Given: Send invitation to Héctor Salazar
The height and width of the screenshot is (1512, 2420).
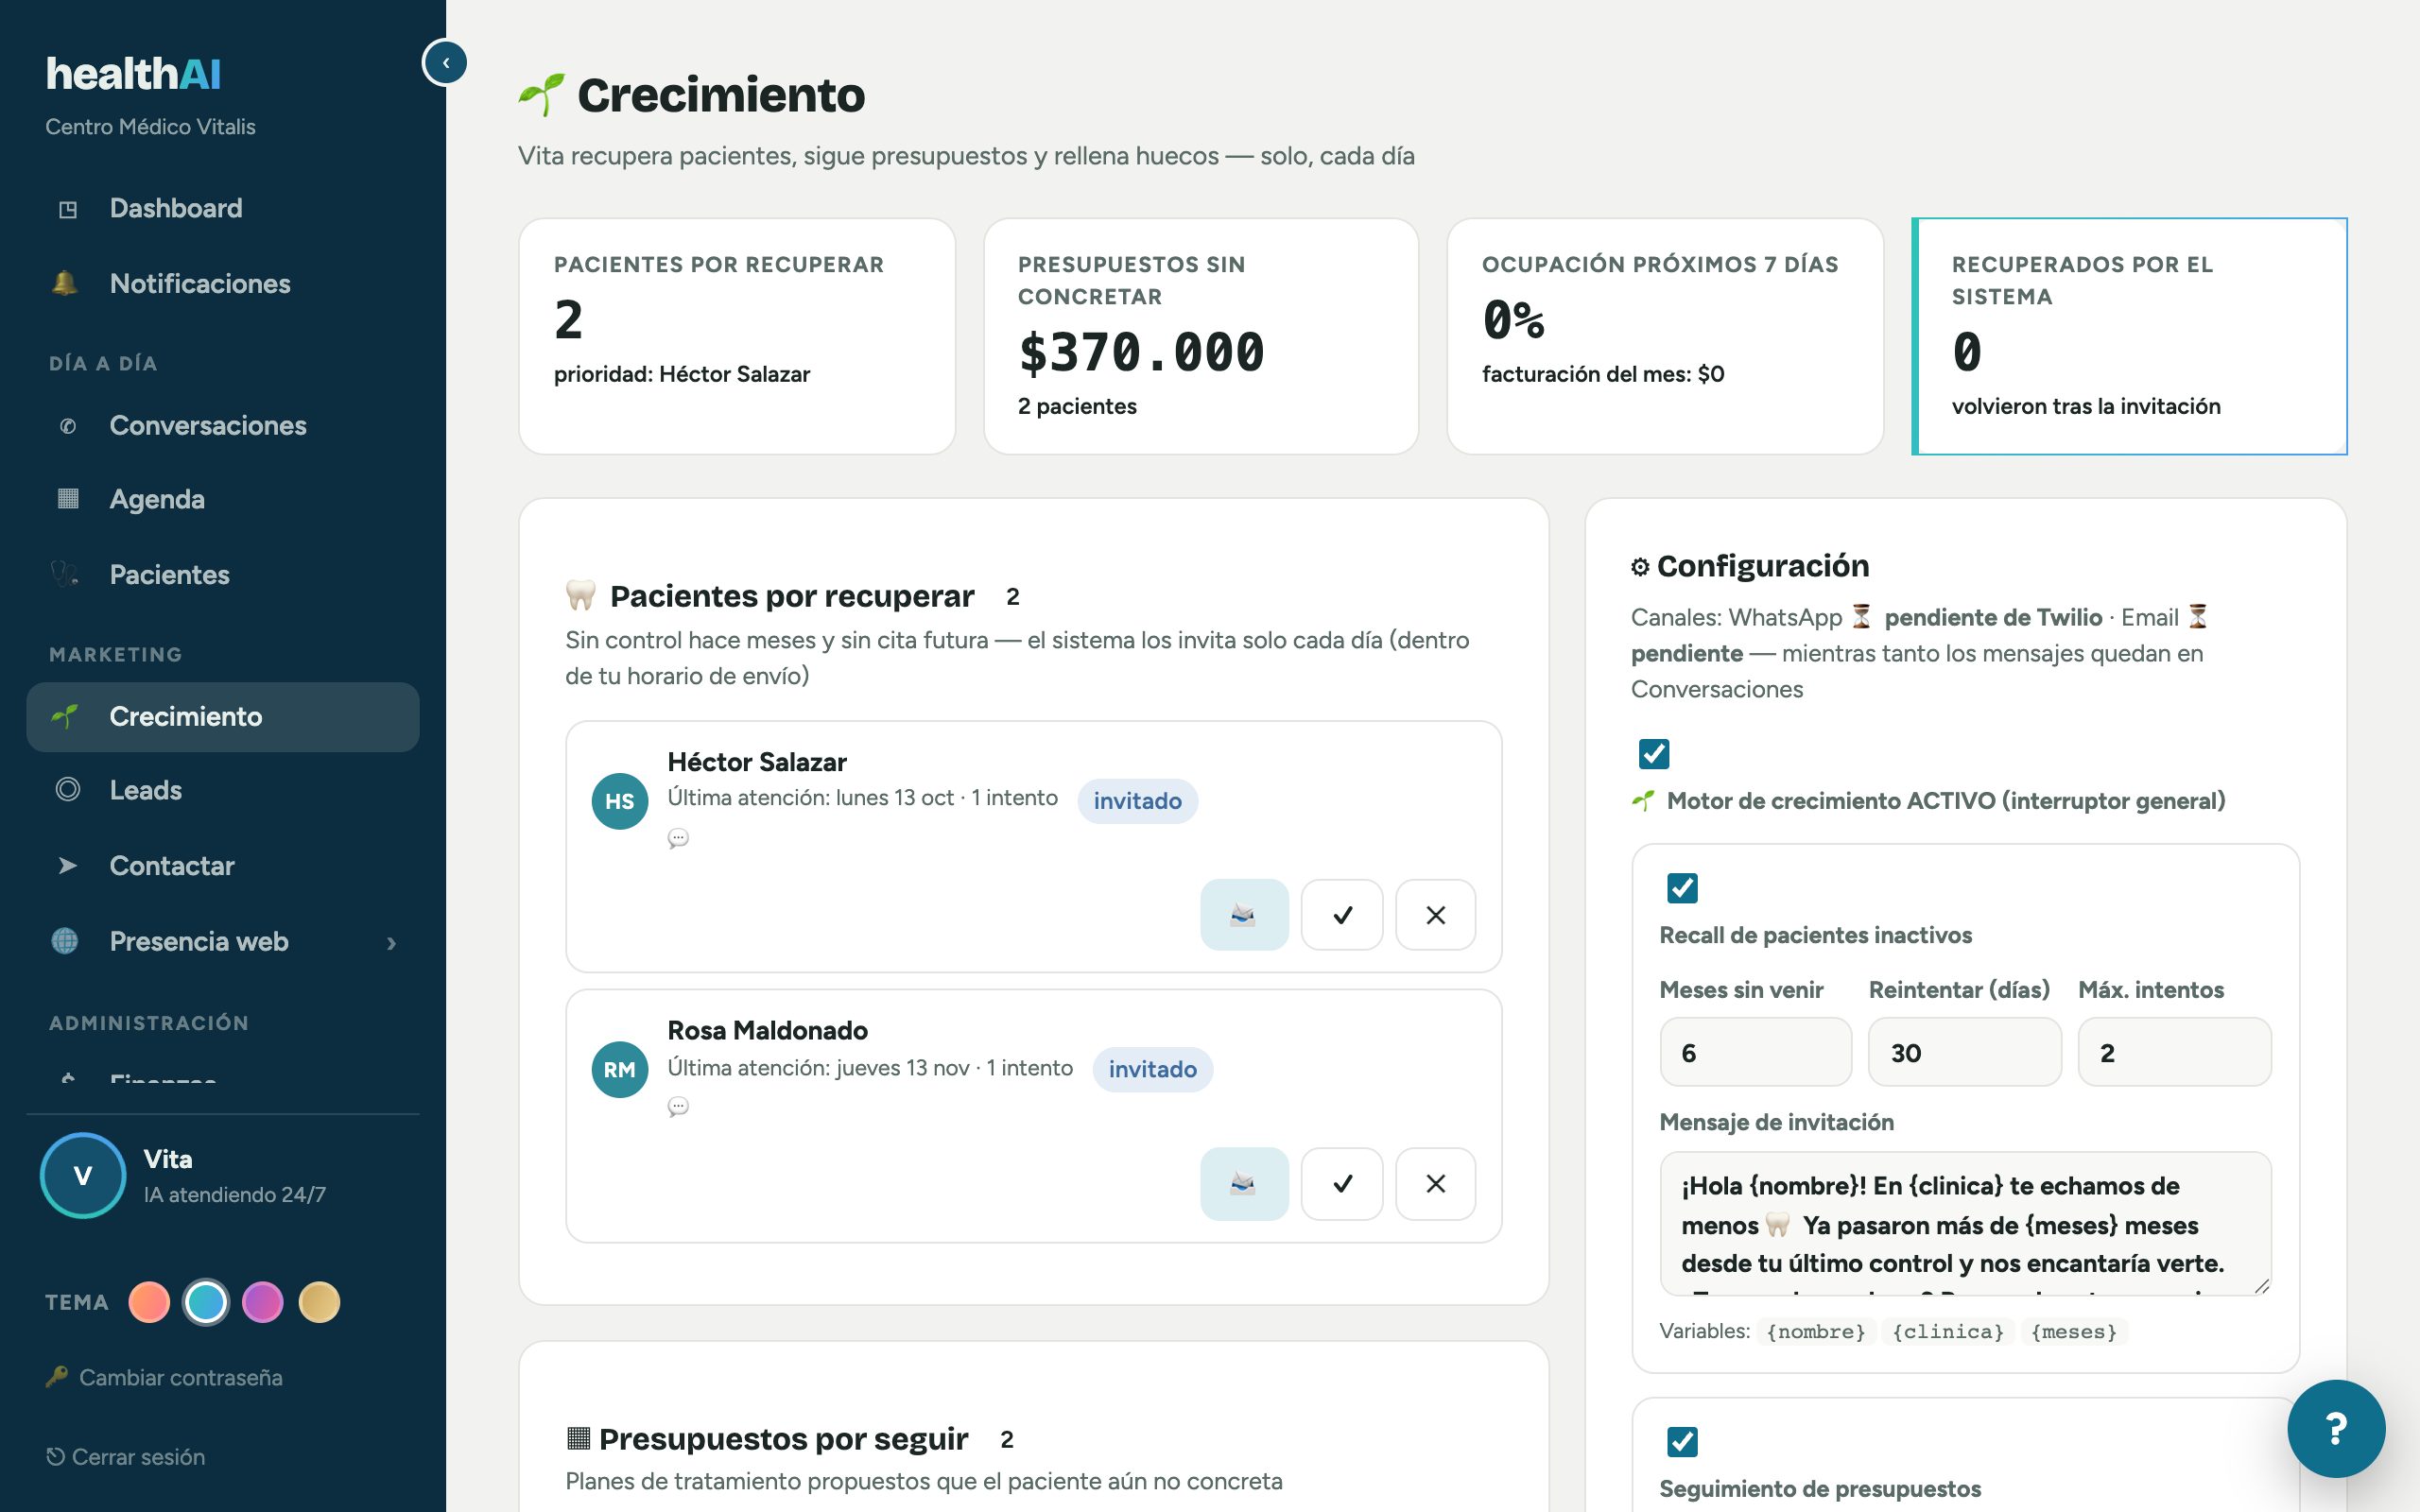Looking at the screenshot, I should [x=1244, y=915].
